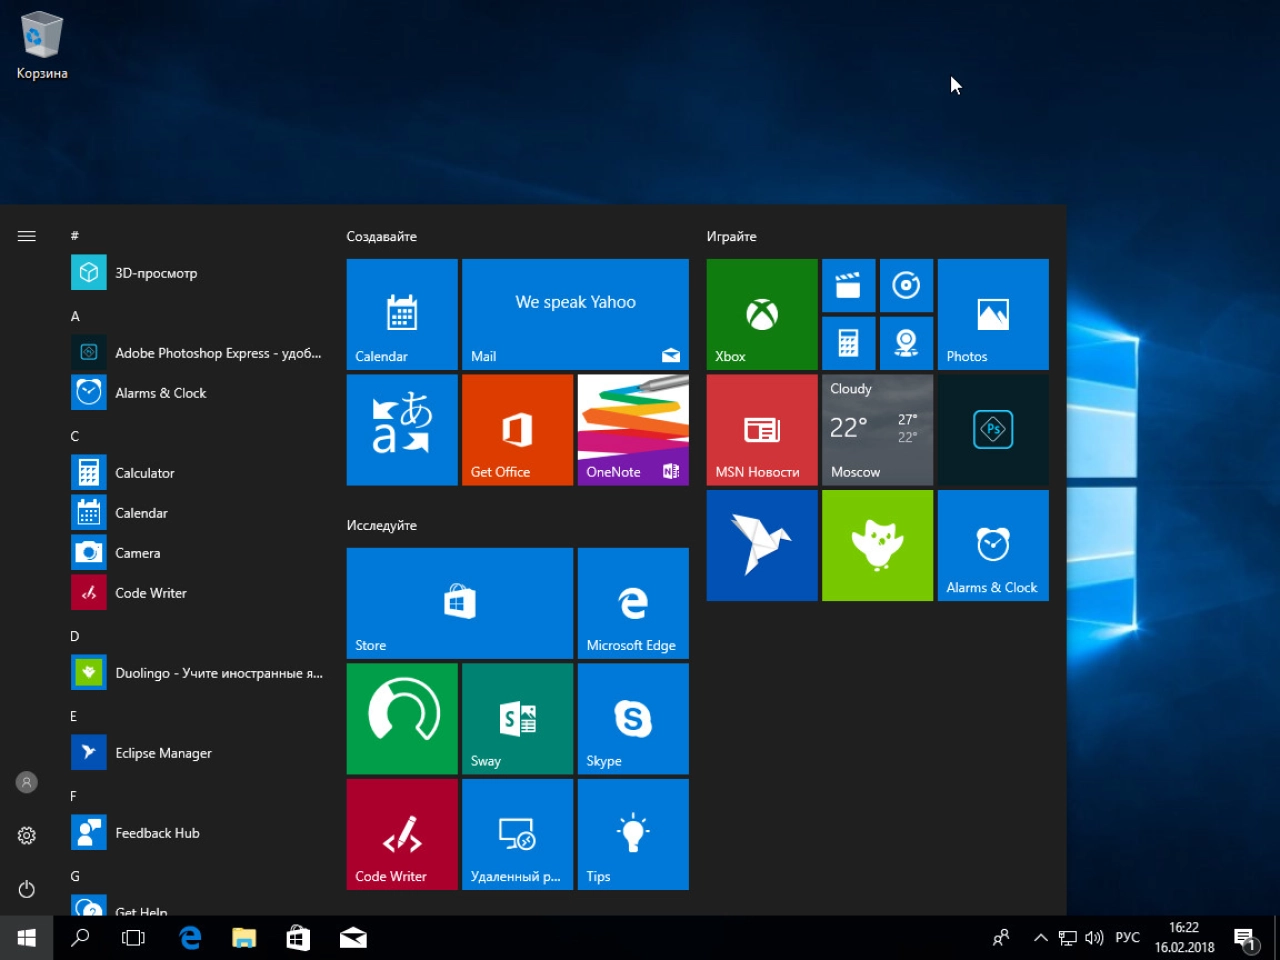Open the white origami bird tile
The height and width of the screenshot is (960, 1280).
click(x=762, y=545)
